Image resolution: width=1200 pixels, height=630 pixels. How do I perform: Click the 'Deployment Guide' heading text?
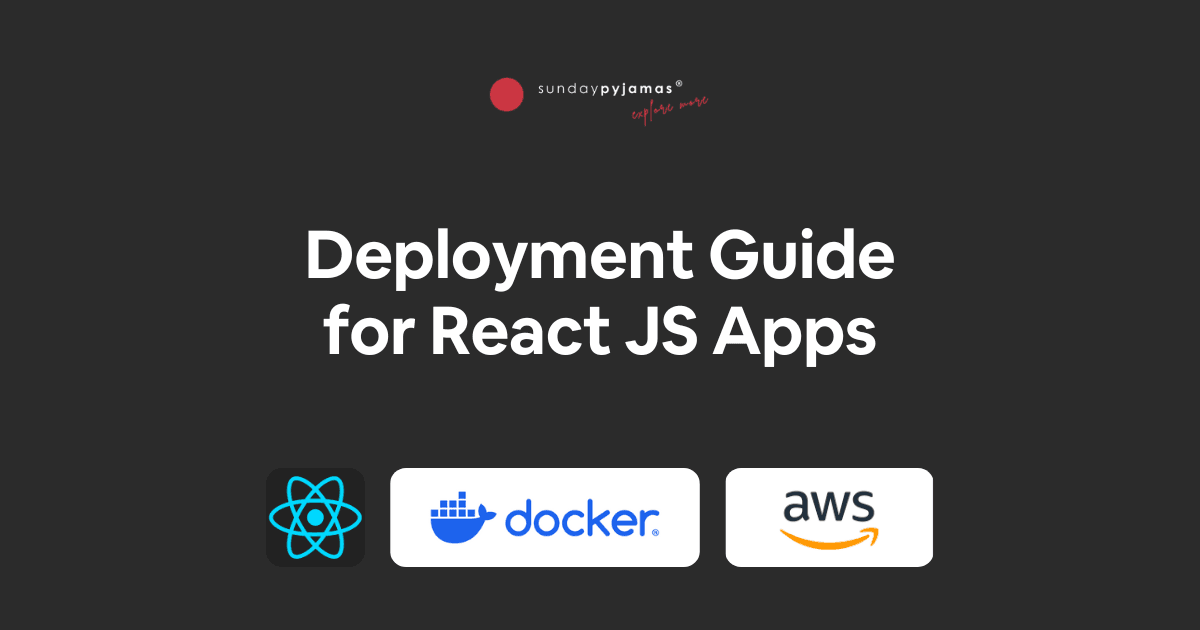[600, 255]
